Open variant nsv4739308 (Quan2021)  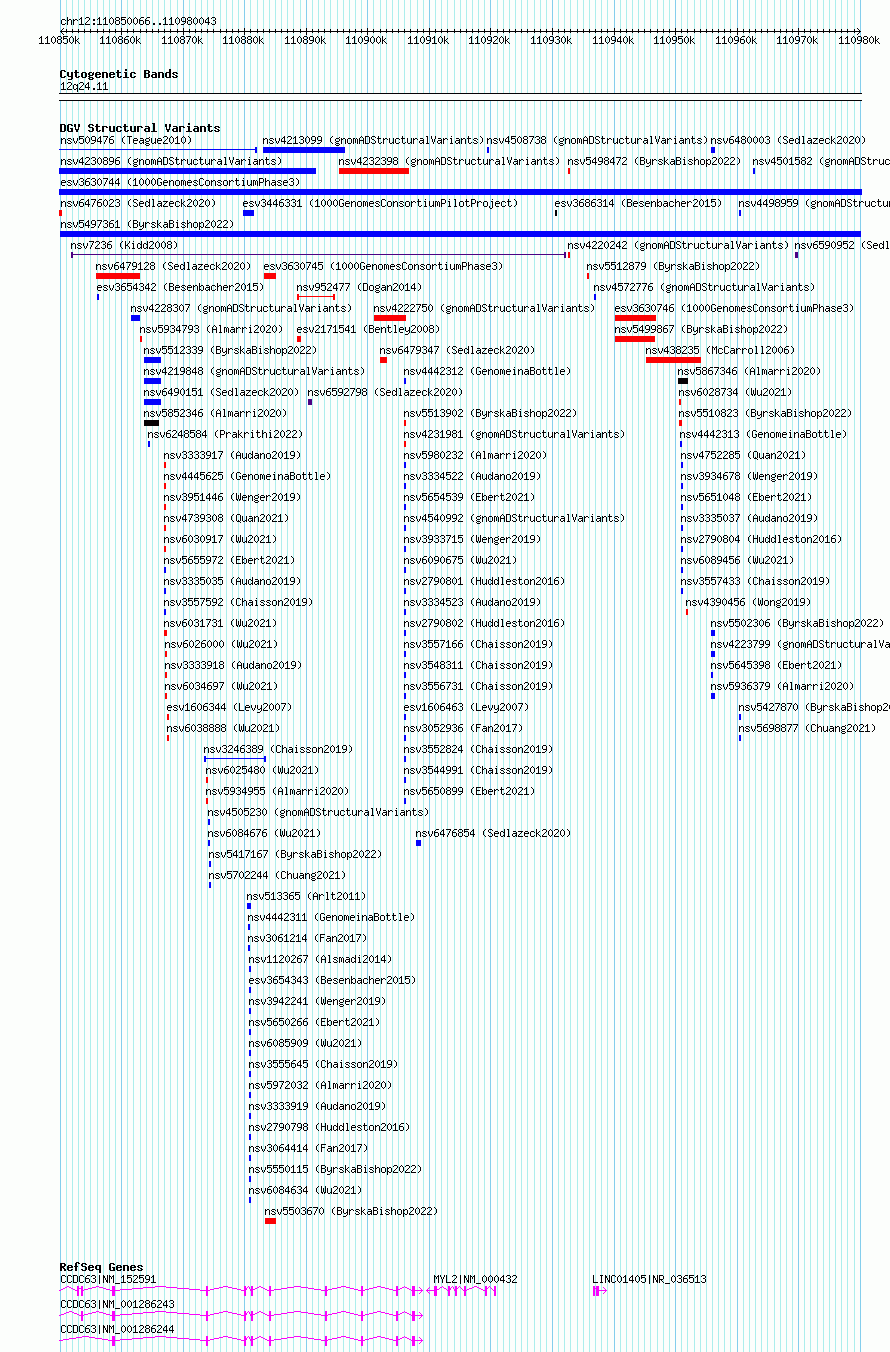click(x=226, y=518)
